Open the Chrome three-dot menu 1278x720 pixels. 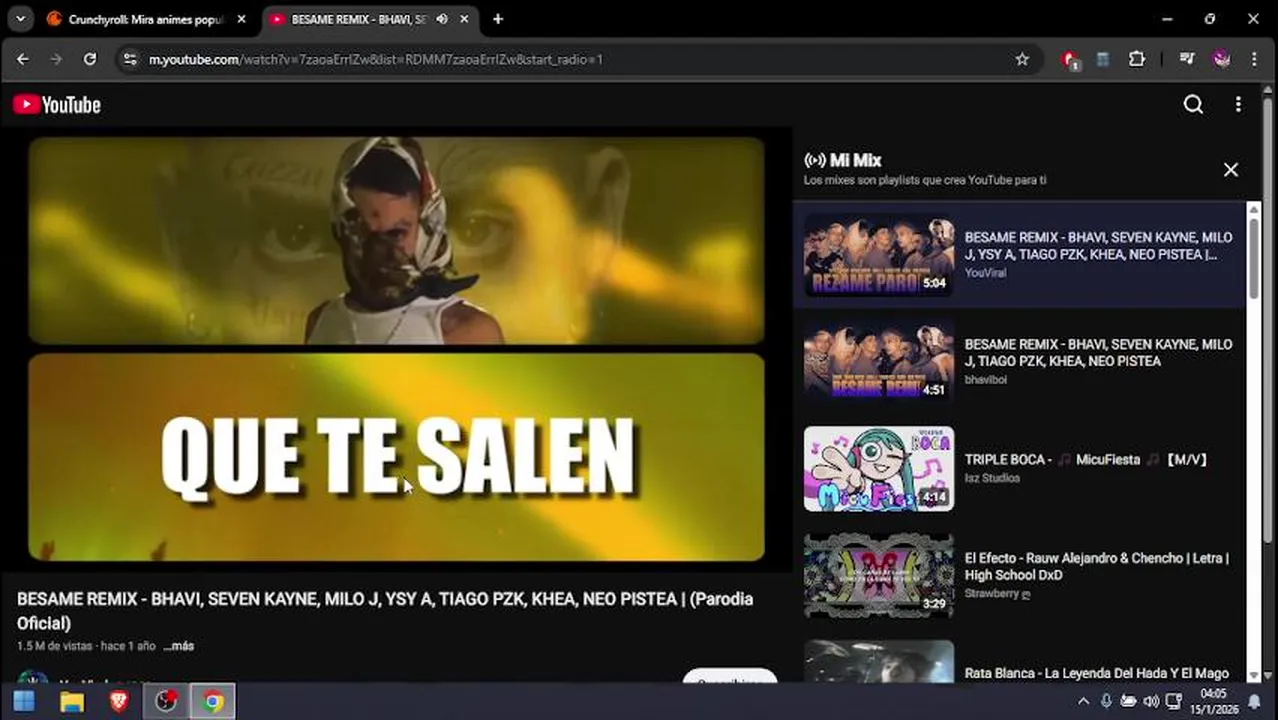tap(1254, 59)
